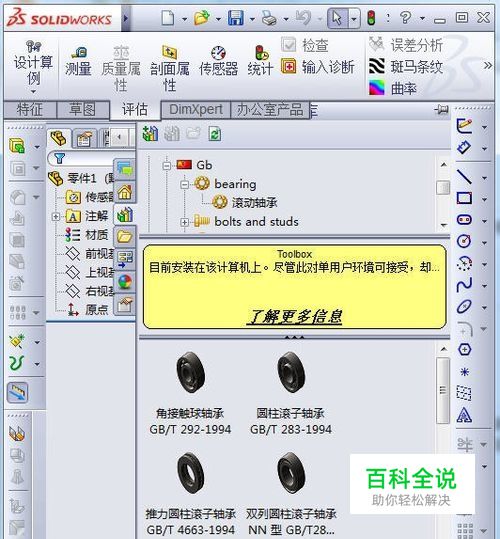
Task: Select the Polygon sketch tool
Action: coord(464,350)
